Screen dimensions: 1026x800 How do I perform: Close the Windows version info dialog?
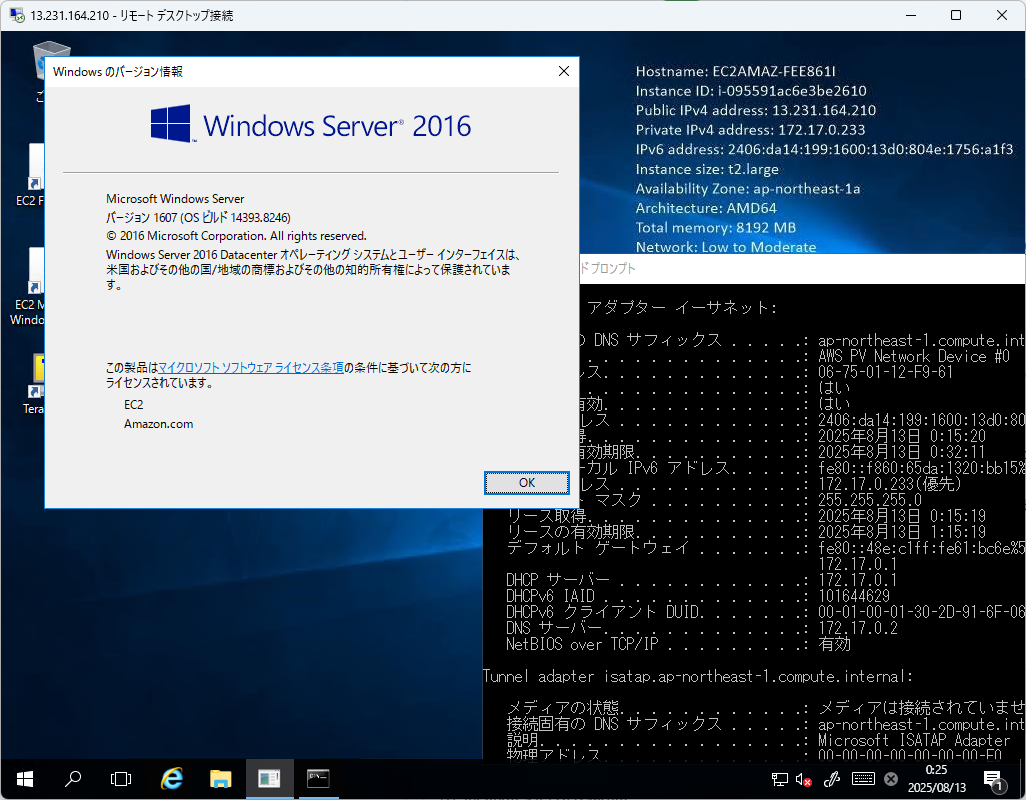564,71
